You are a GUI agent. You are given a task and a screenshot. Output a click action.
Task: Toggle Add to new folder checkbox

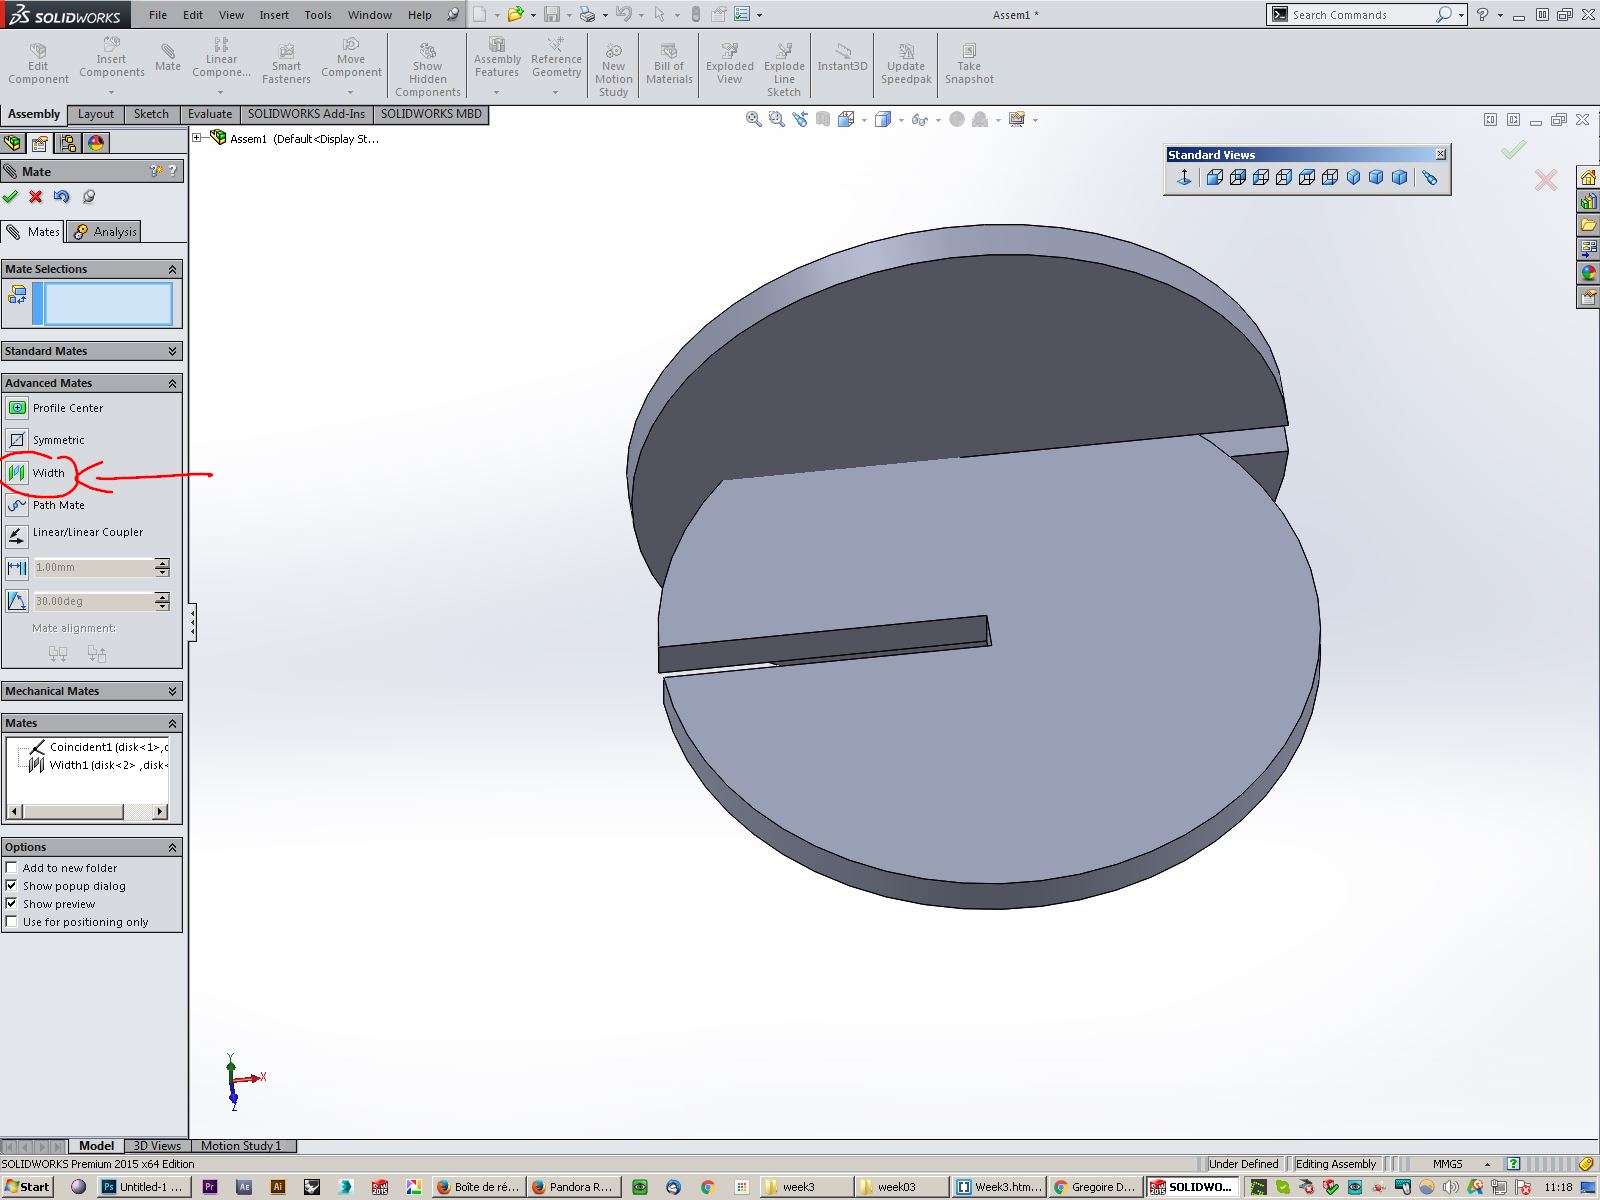pos(12,868)
